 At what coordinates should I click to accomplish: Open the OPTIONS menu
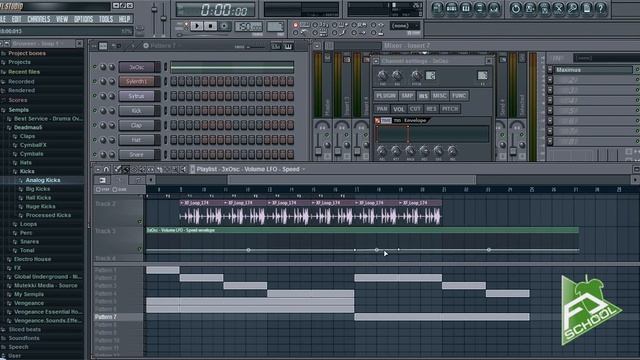click(83, 19)
